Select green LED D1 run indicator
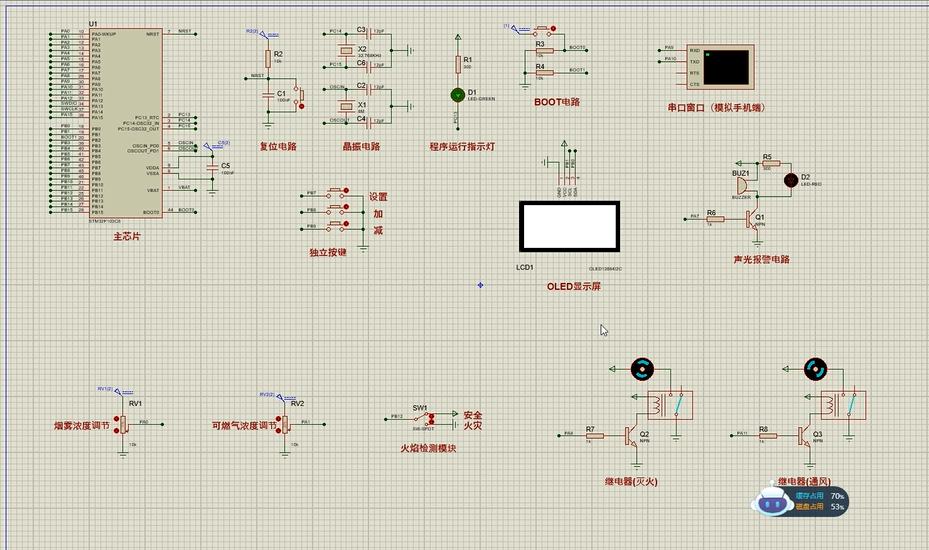 click(x=457, y=94)
